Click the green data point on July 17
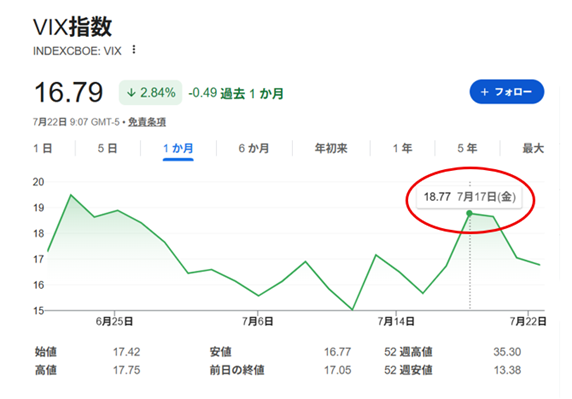 (x=469, y=213)
